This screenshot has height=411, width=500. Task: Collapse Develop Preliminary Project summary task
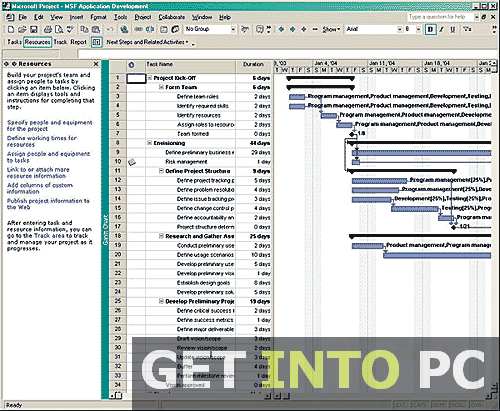pyautogui.click(x=161, y=301)
